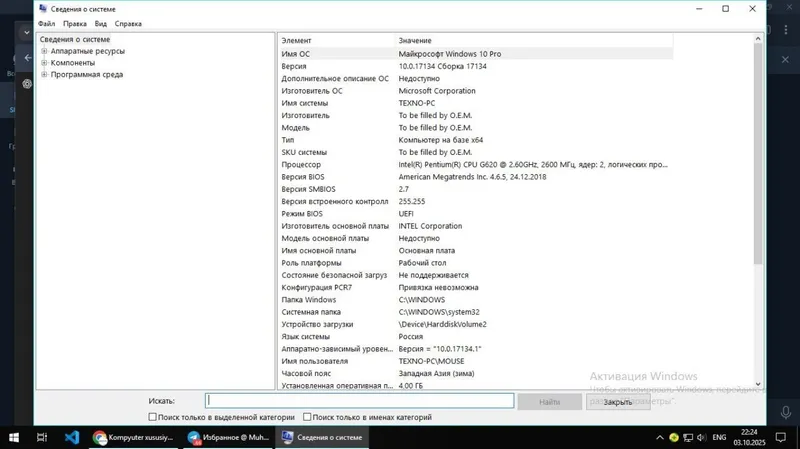Open the Windows Start menu
This screenshot has width=800, height=449.
[x=14, y=437]
